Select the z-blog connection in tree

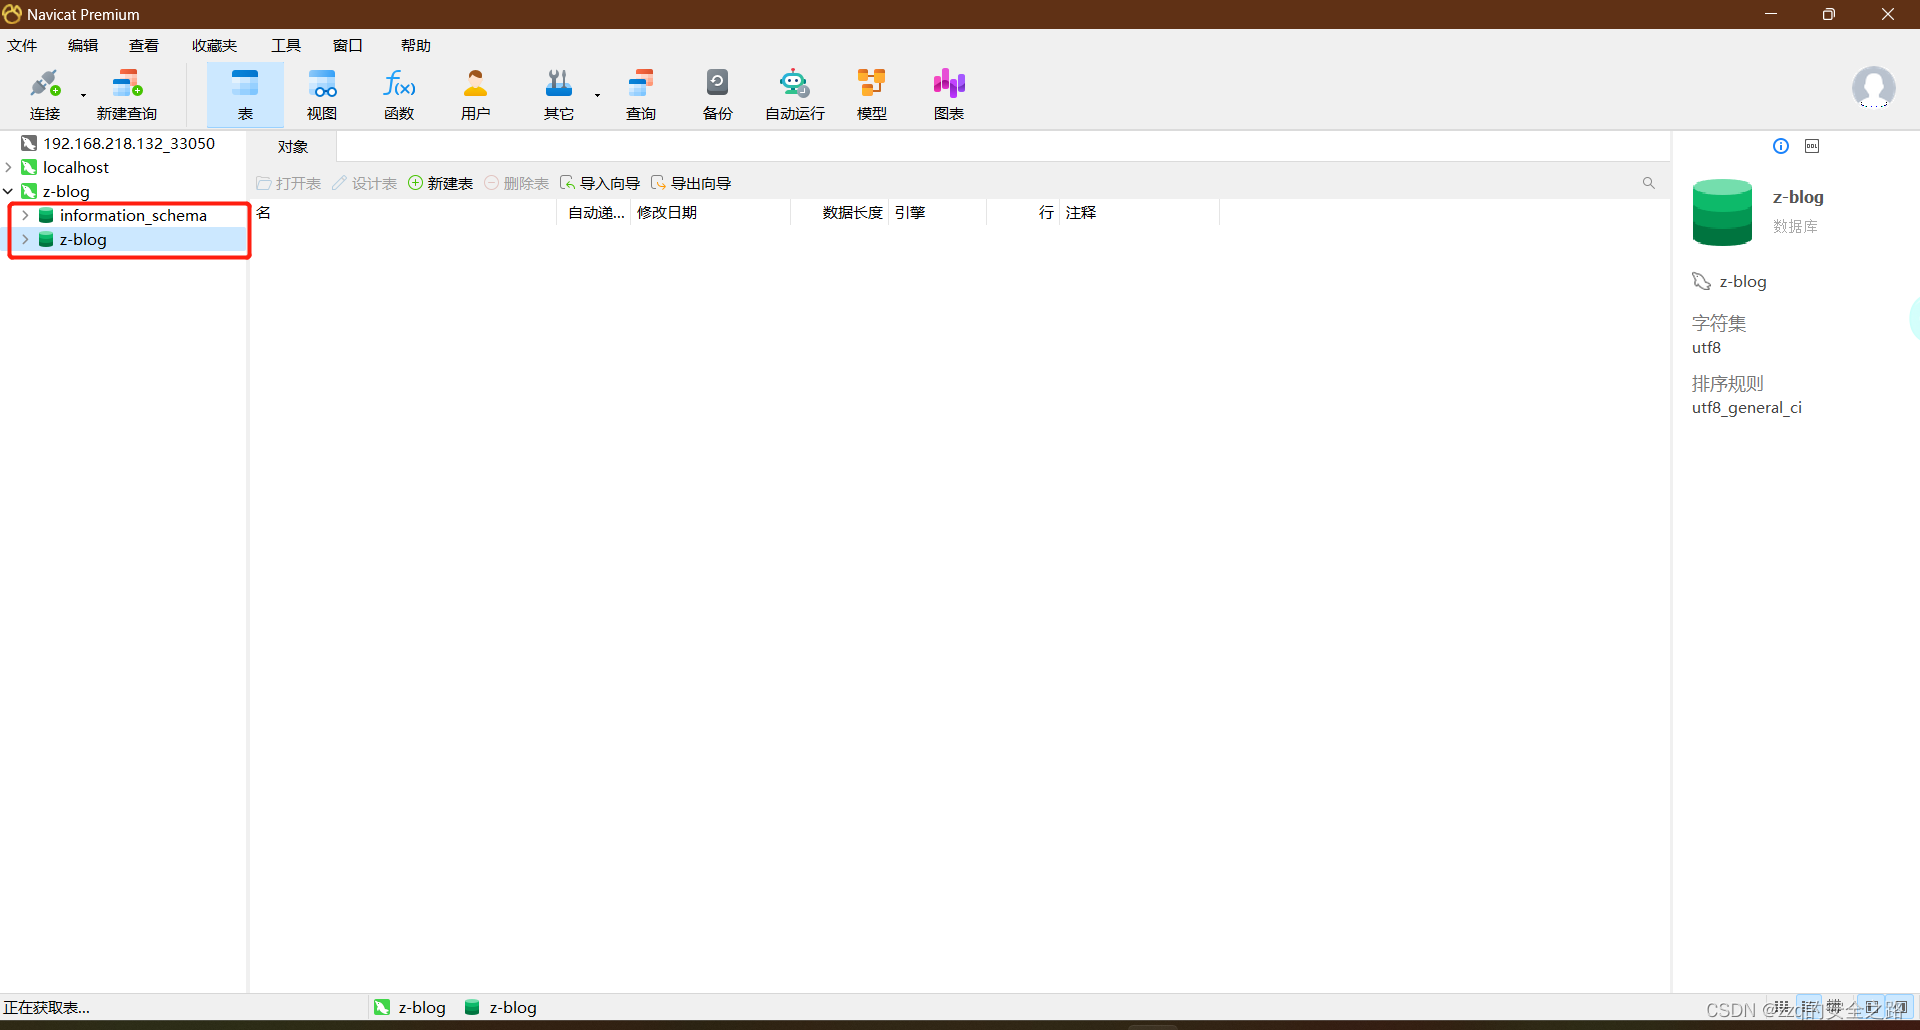pyautogui.click(x=66, y=191)
